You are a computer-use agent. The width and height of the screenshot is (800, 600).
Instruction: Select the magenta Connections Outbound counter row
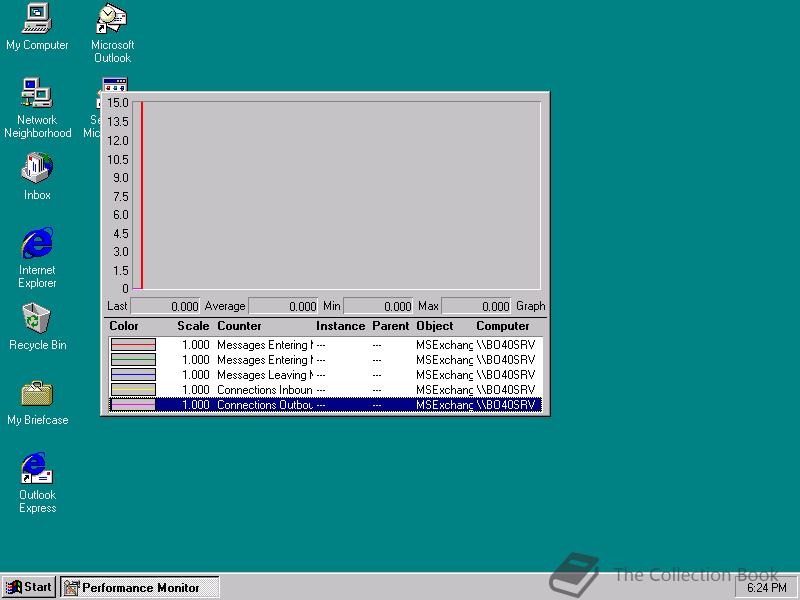click(x=325, y=405)
